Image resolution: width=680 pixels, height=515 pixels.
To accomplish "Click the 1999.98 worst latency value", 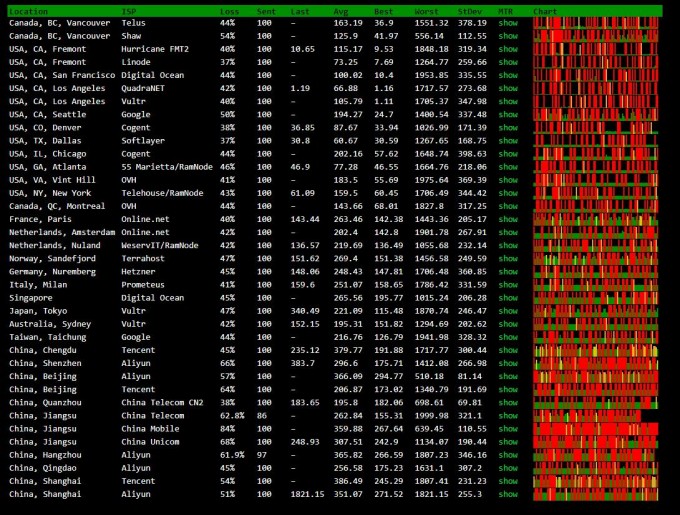I will (x=431, y=416).
